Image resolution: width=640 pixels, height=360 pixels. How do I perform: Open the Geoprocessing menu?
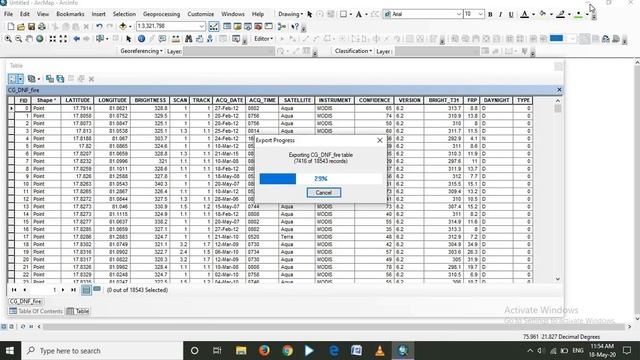click(x=161, y=14)
